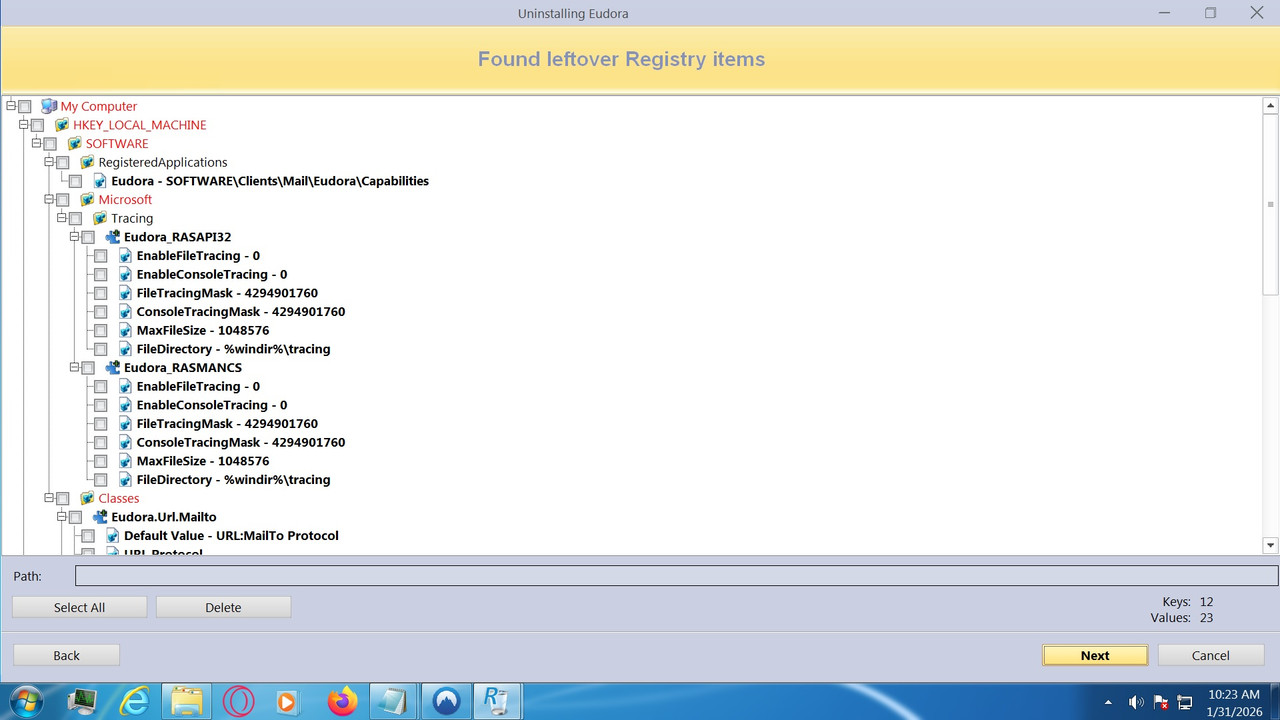
Task: Click the value icon beside Eudora Capabilities entry
Action: pos(100,181)
